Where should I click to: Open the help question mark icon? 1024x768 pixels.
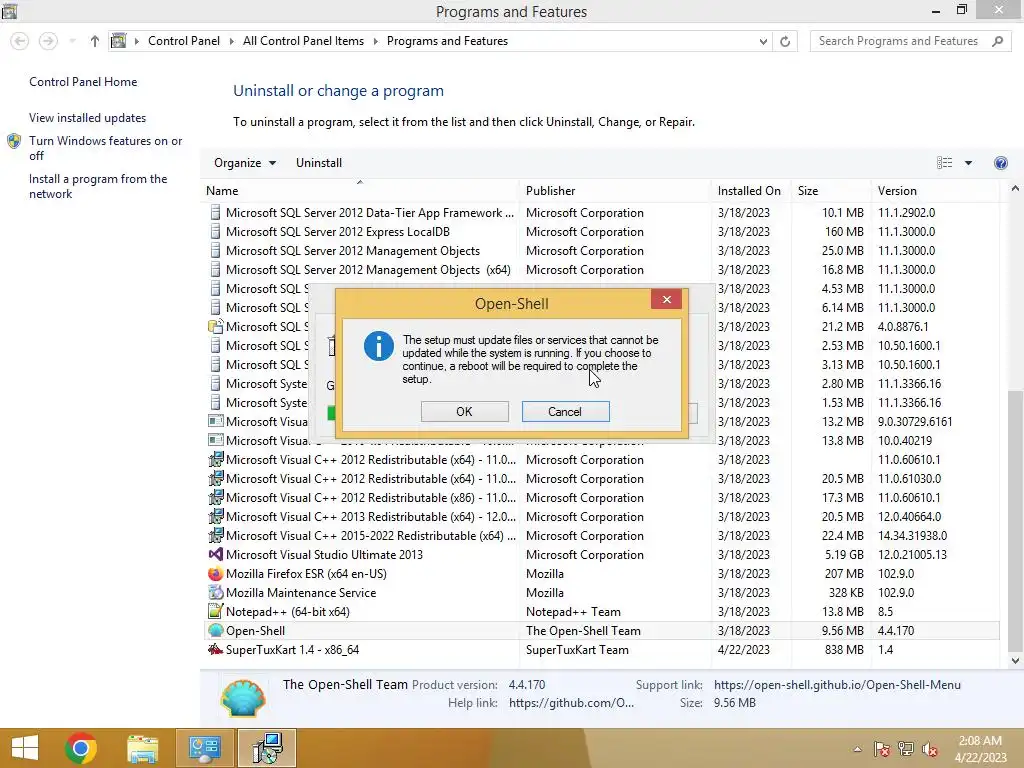coord(1000,163)
